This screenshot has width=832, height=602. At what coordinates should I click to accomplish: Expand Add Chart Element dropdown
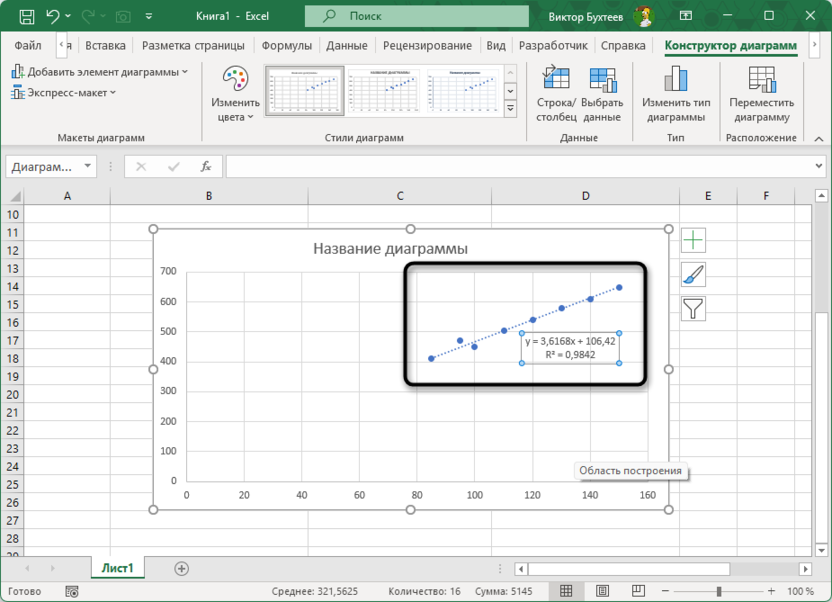click(100, 72)
